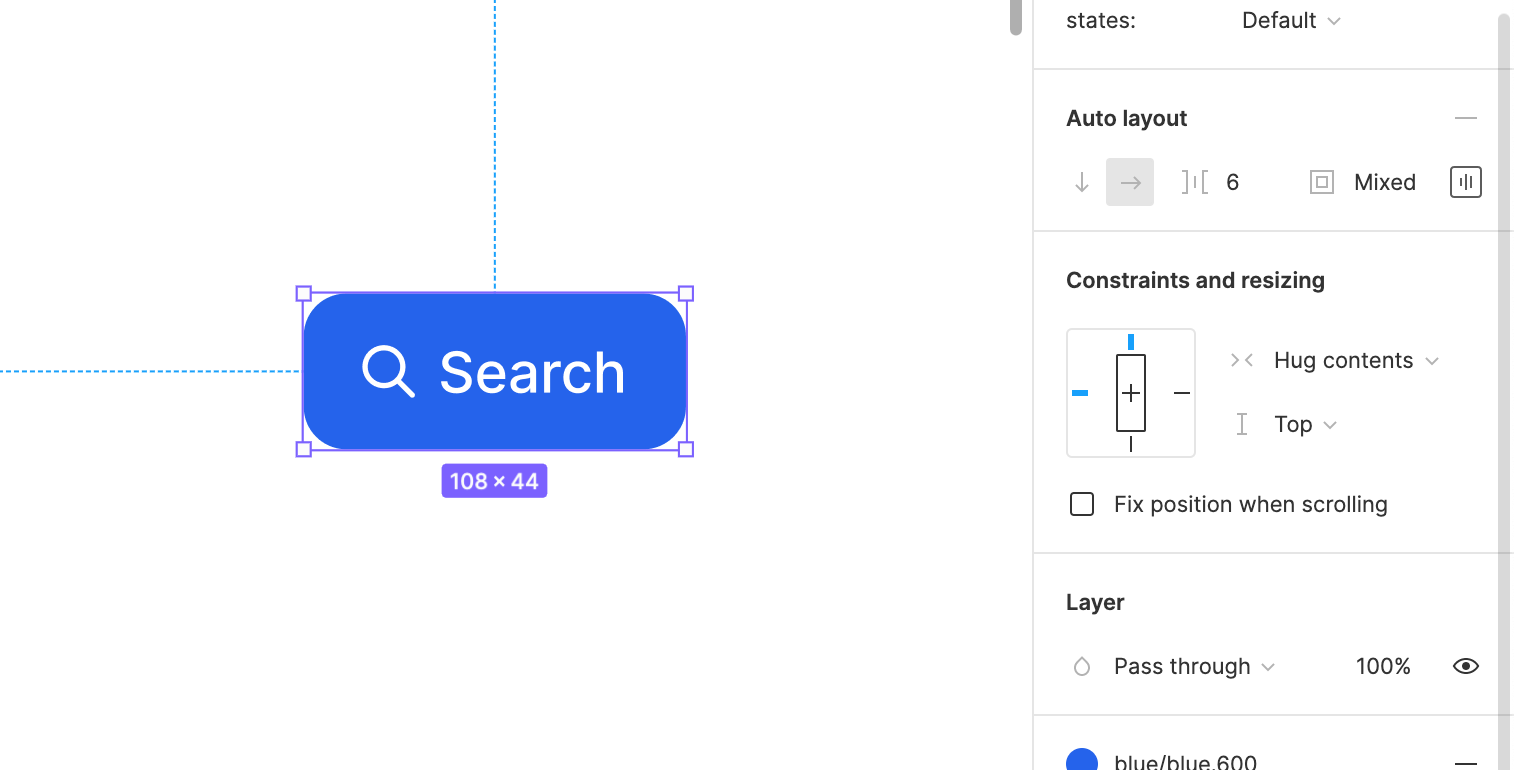Screen dimensions: 1514x770
Task: Click the vertical constraint icon
Action: pos(1242,424)
